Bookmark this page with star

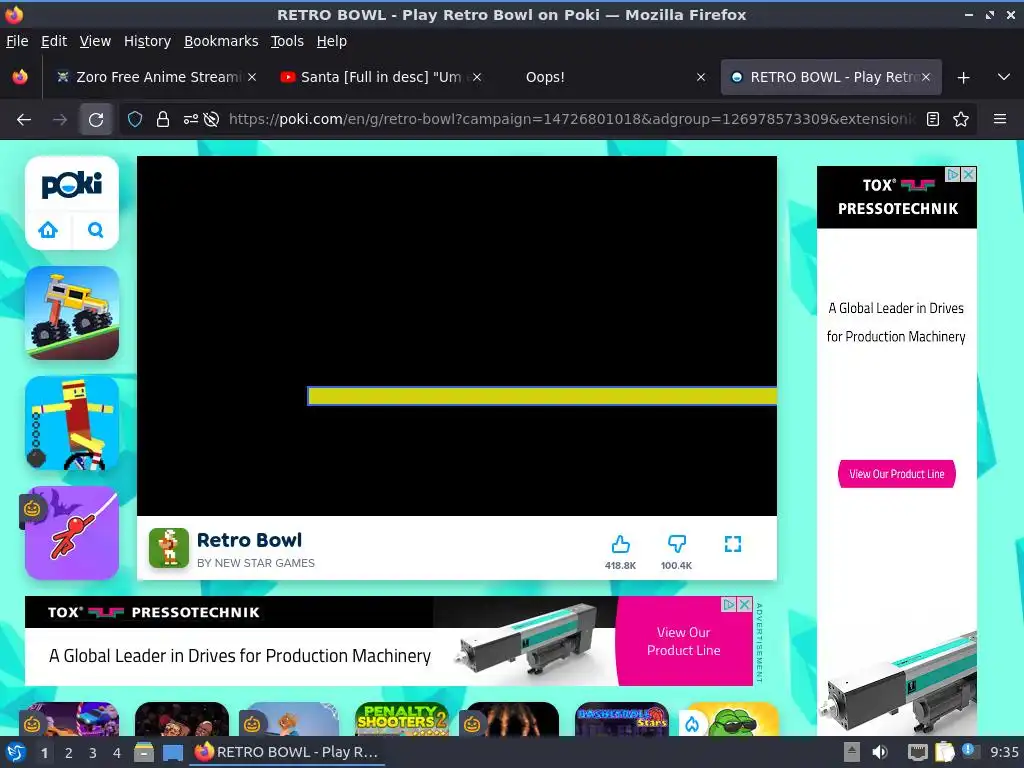[961, 119]
